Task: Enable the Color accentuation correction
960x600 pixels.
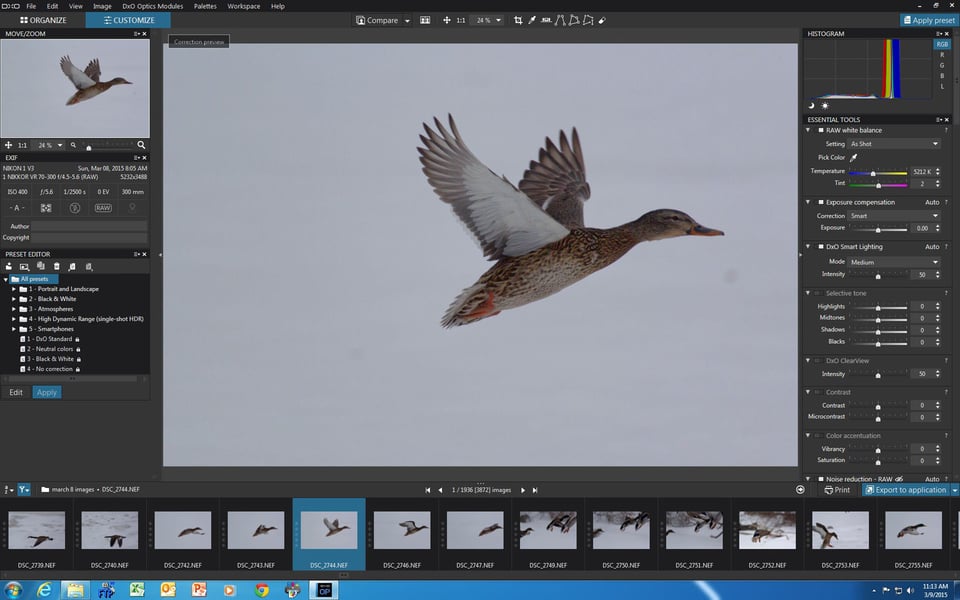Action: [x=817, y=435]
